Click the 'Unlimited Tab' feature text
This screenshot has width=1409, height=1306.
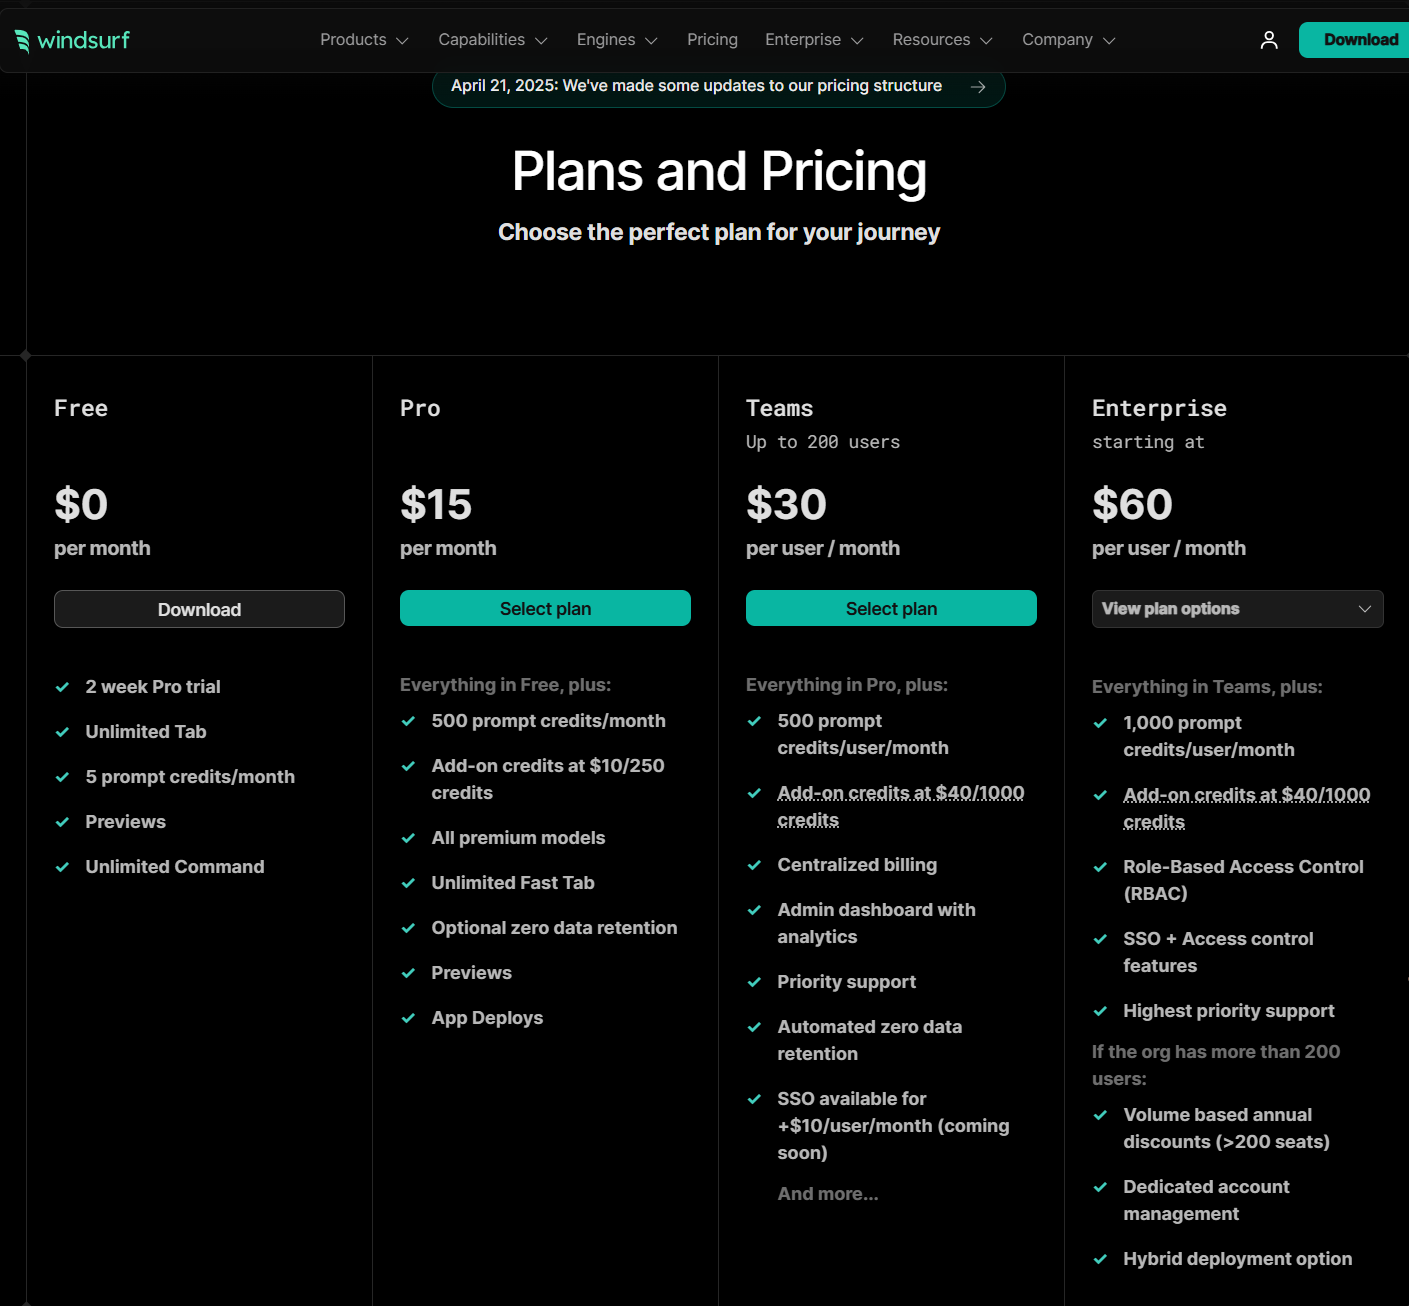click(146, 732)
